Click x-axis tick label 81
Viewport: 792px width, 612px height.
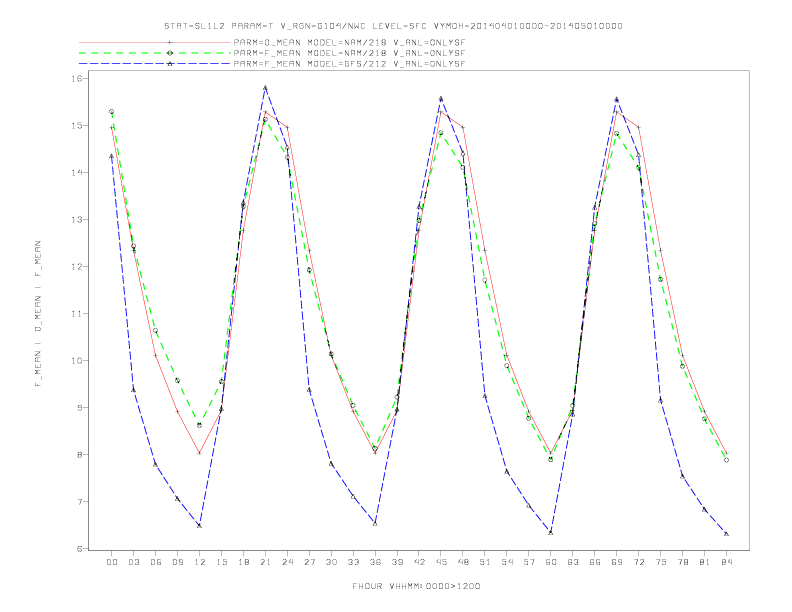coord(705,562)
